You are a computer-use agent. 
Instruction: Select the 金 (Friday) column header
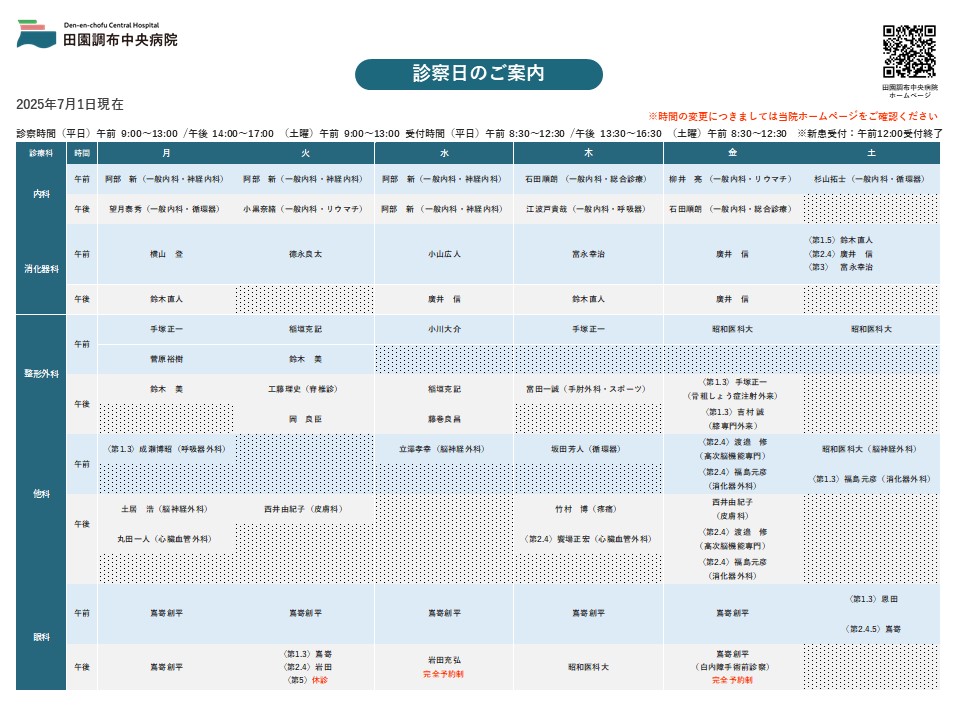point(733,153)
